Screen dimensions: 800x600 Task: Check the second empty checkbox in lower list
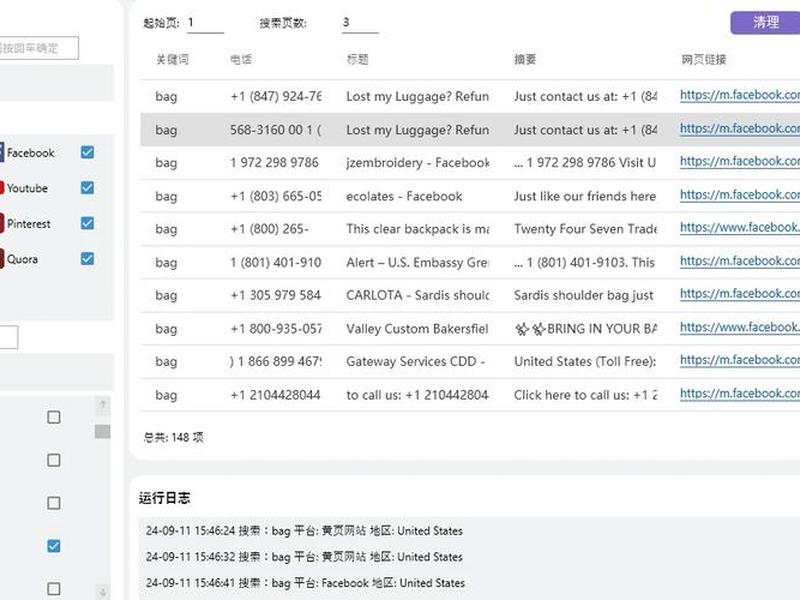pyautogui.click(x=54, y=460)
